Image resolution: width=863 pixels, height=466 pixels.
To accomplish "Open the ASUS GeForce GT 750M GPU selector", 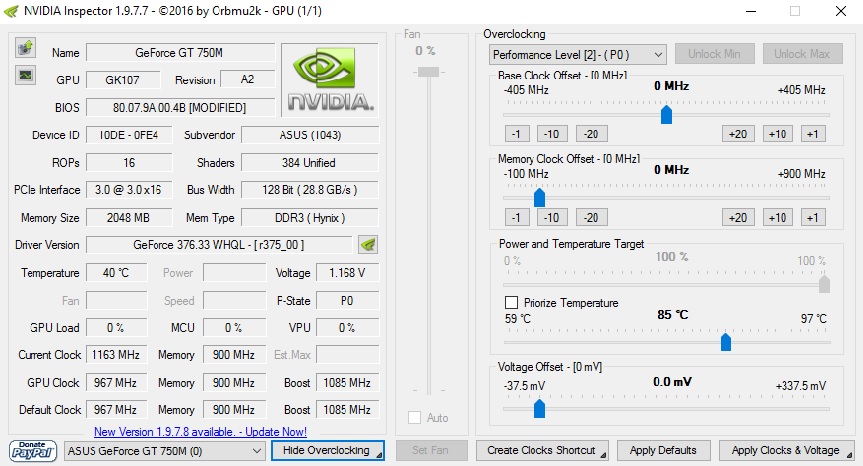I will click(163, 451).
